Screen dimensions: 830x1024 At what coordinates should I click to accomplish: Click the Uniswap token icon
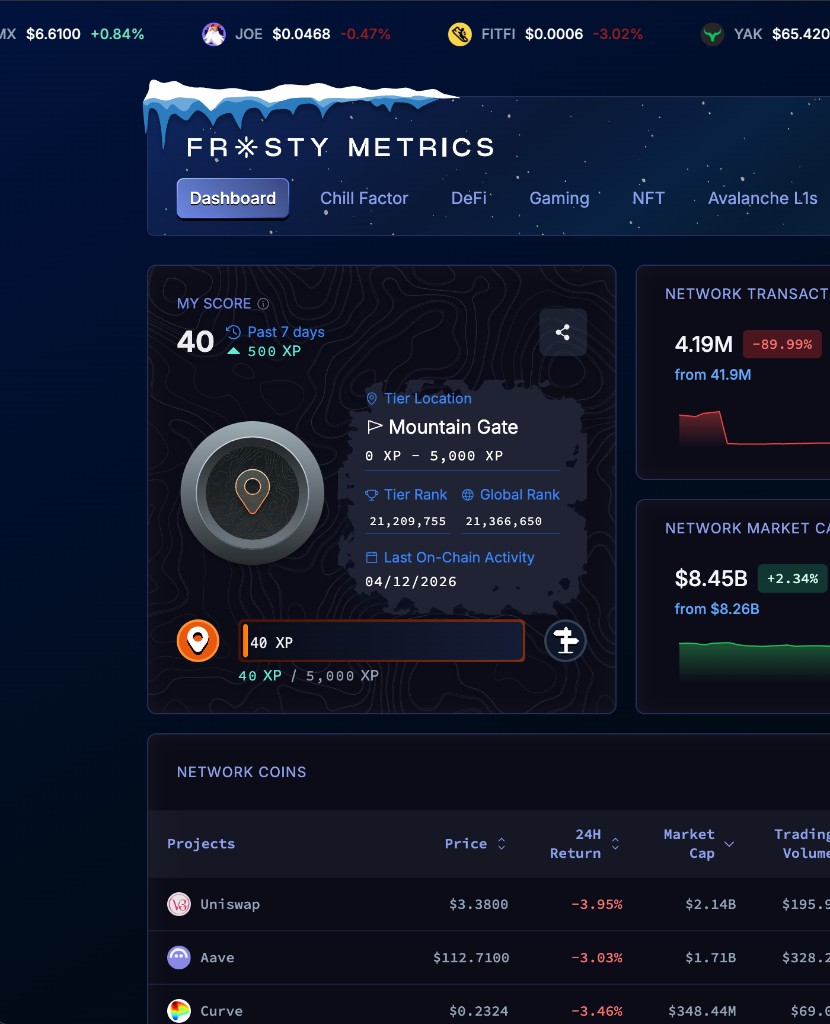click(x=178, y=903)
